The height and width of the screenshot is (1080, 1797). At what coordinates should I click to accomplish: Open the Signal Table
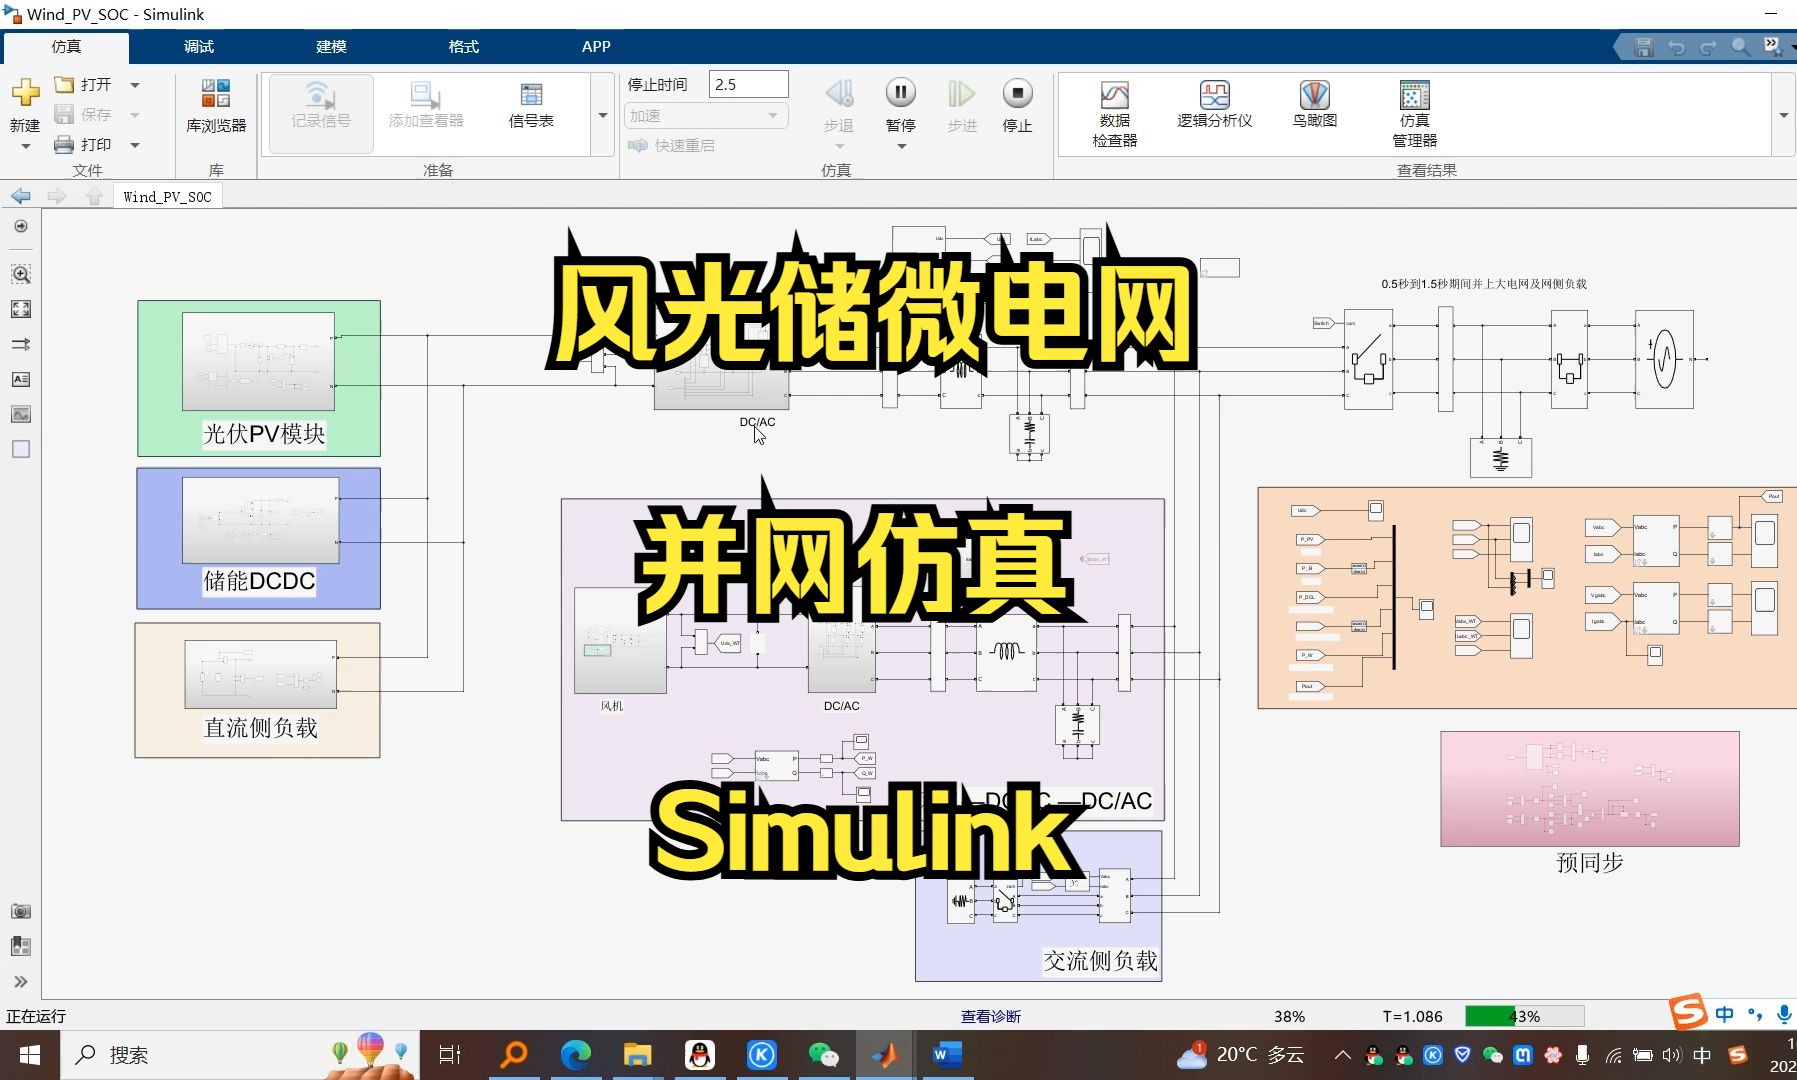pos(531,106)
